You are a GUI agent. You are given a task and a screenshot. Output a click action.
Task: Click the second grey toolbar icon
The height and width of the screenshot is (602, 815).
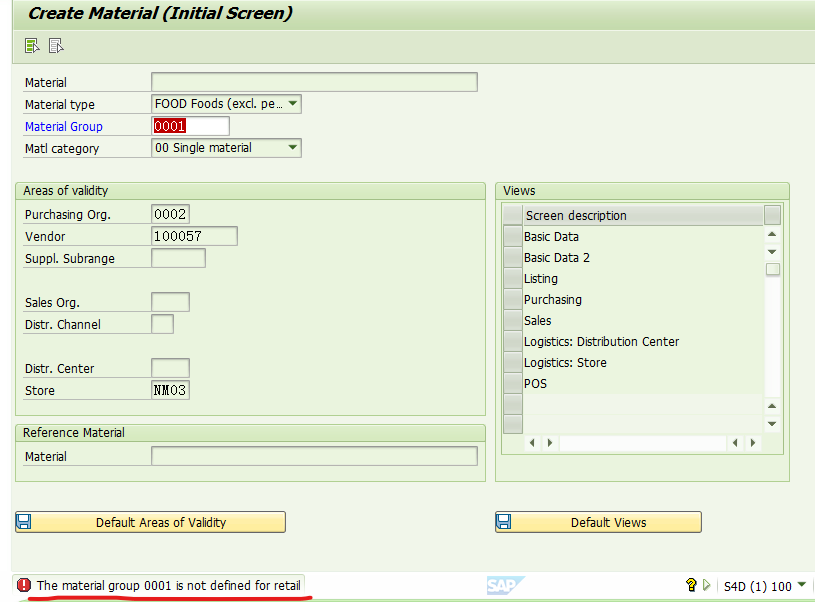tap(56, 46)
